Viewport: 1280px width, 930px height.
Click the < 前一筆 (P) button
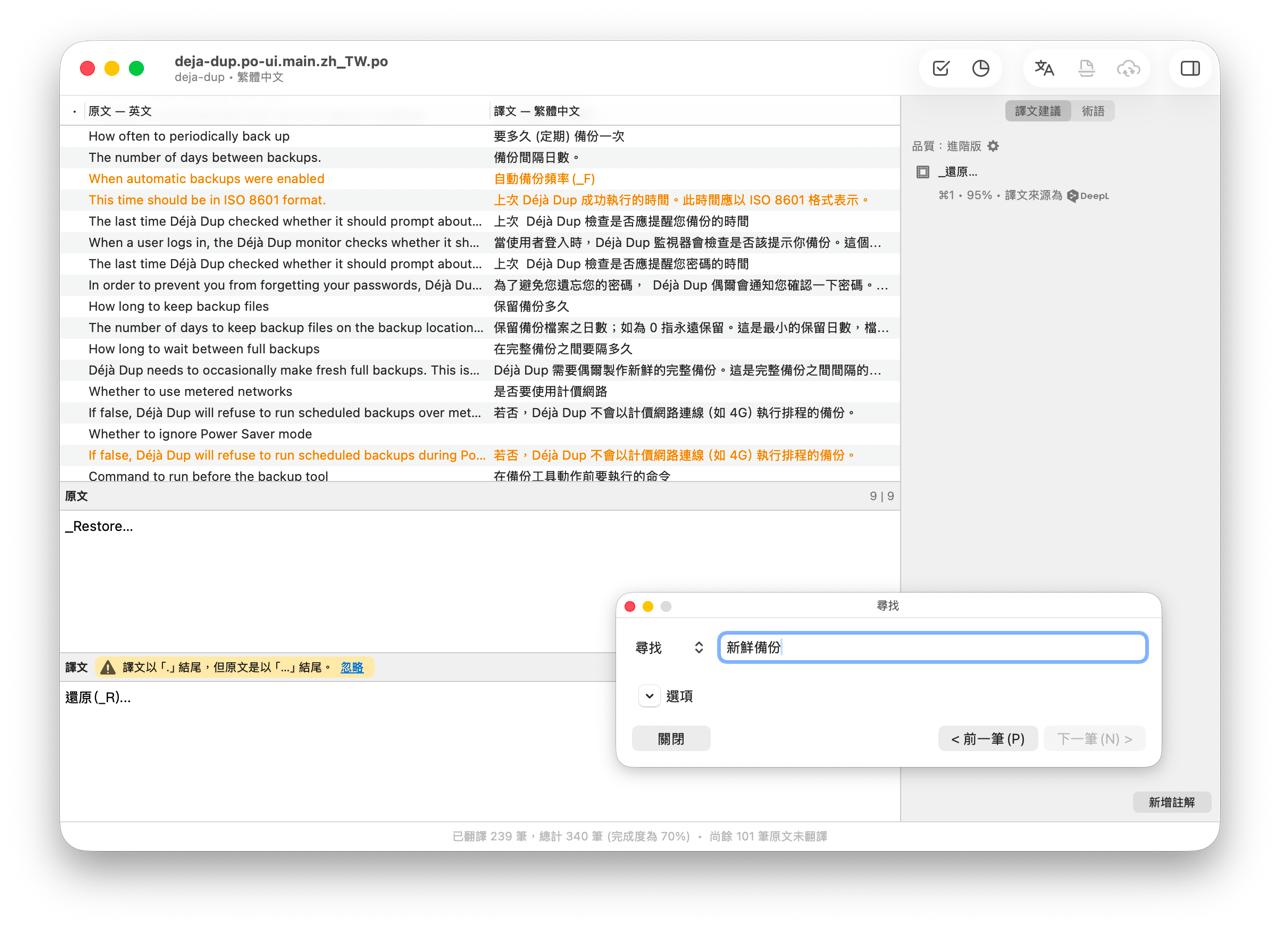[987, 739]
